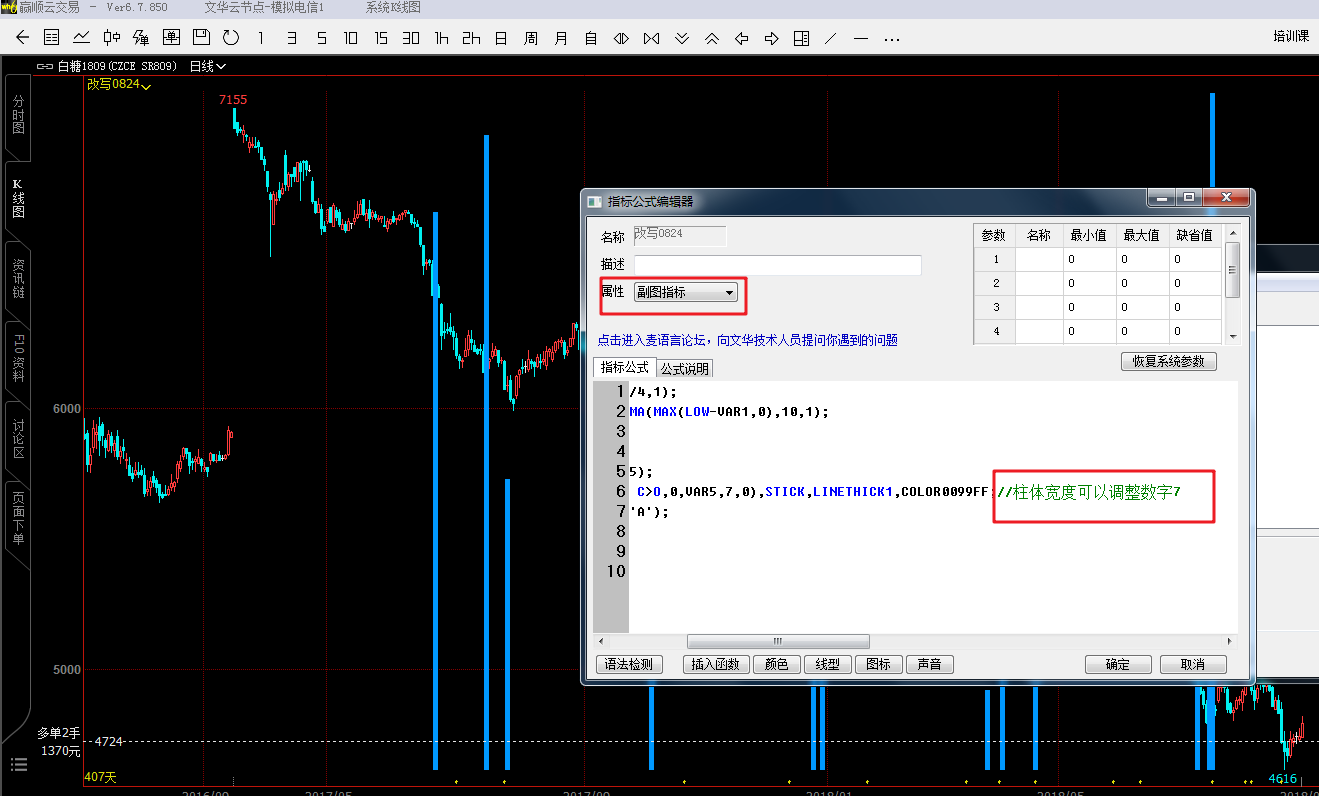The image size is (1319, 796).
Task: Click the save (floppy disk) toolbar icon
Action: tap(201, 38)
